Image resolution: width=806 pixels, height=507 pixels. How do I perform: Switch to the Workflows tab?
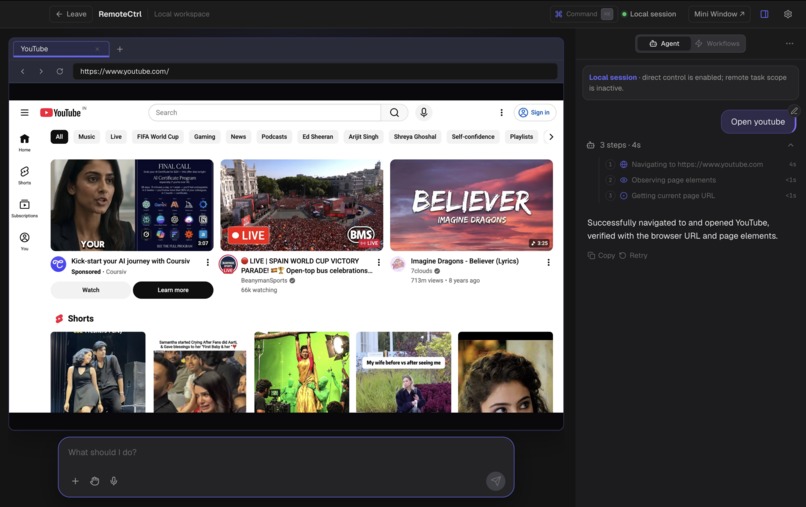[x=718, y=44]
